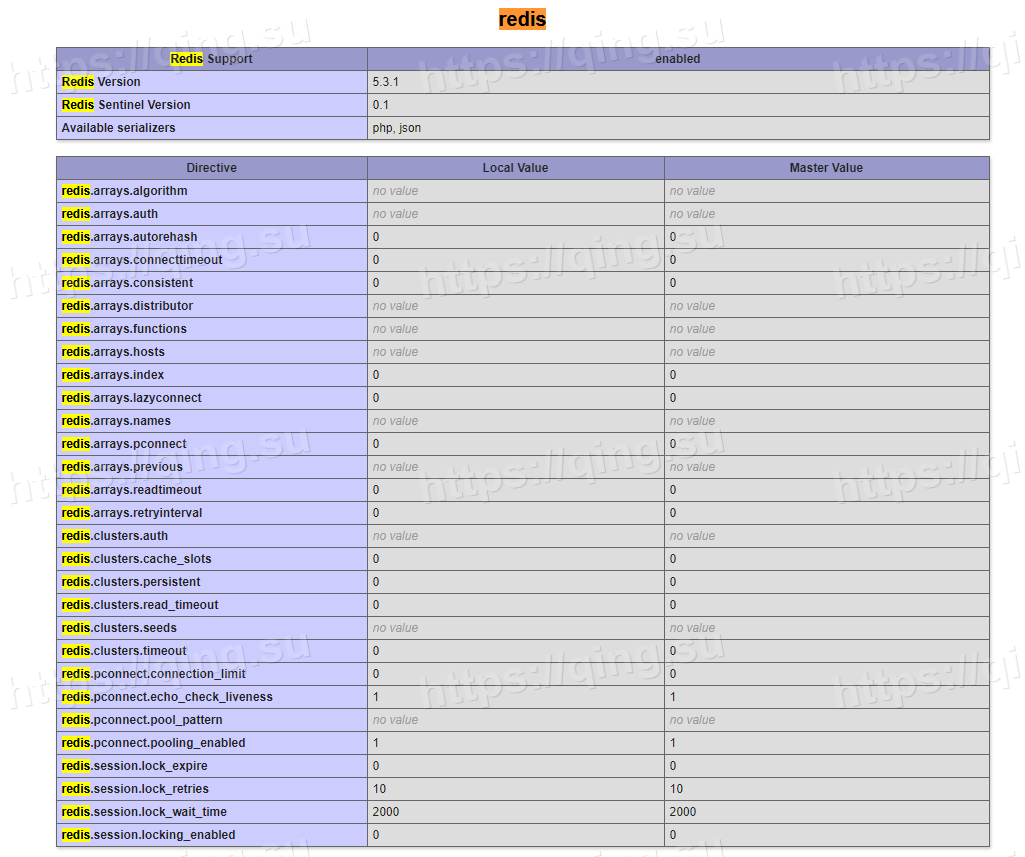Select redis.session.lock_retries directive
Screen dimensions: 1025x857
click(135, 789)
